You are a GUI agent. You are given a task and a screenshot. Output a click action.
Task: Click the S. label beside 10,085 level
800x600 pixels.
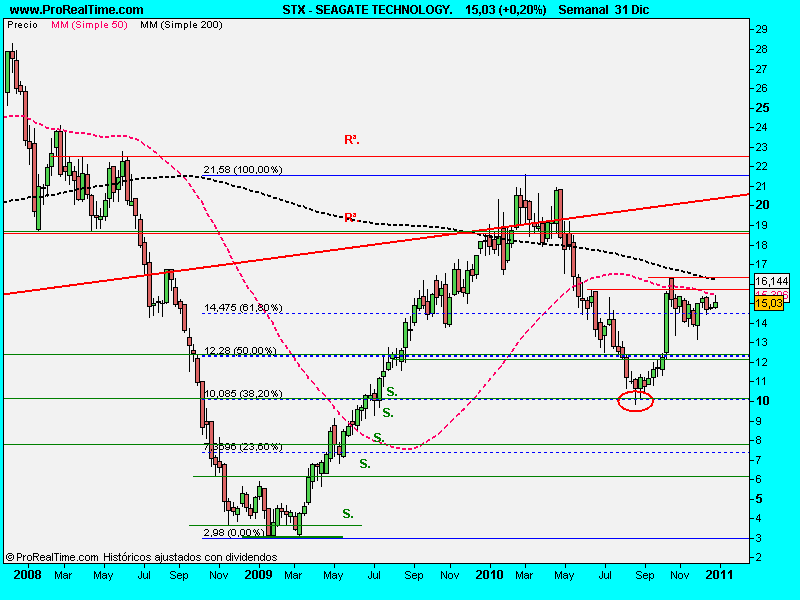coord(391,392)
